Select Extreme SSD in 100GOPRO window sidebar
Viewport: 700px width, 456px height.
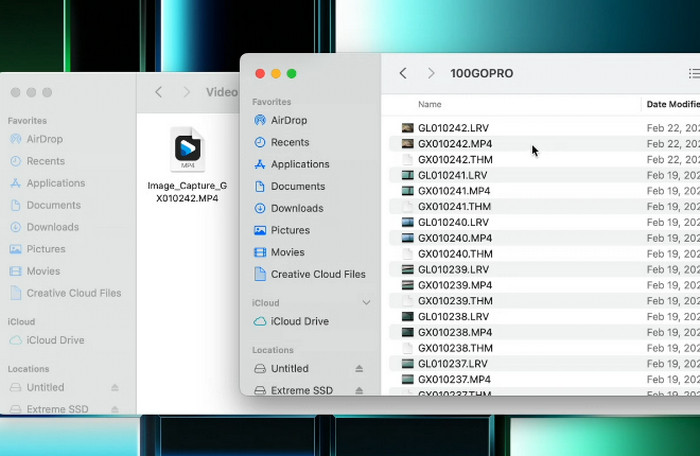point(293,390)
